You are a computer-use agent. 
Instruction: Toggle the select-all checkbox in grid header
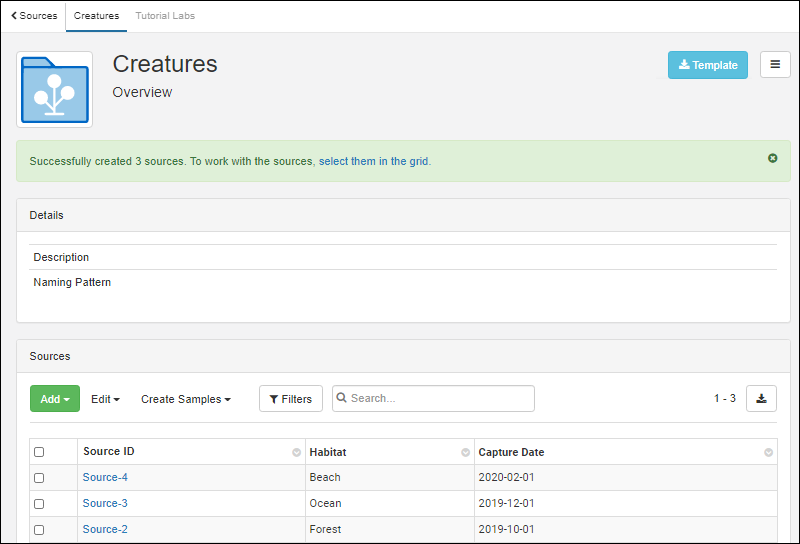click(x=39, y=452)
